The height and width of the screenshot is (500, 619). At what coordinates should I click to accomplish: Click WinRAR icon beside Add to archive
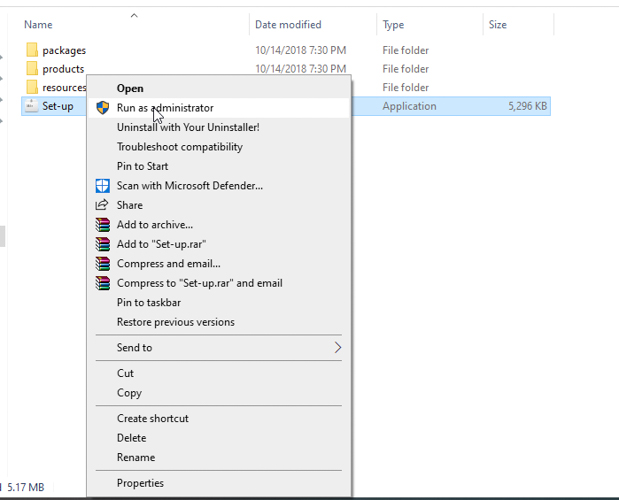pos(103,225)
